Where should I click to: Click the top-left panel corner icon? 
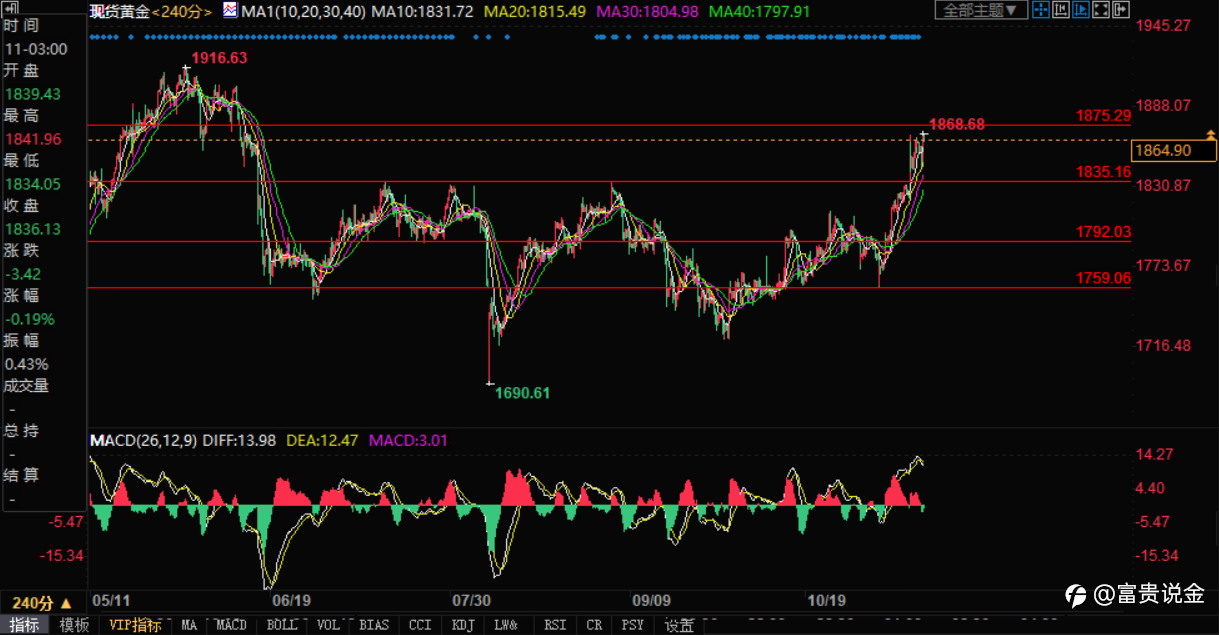coord(8,6)
